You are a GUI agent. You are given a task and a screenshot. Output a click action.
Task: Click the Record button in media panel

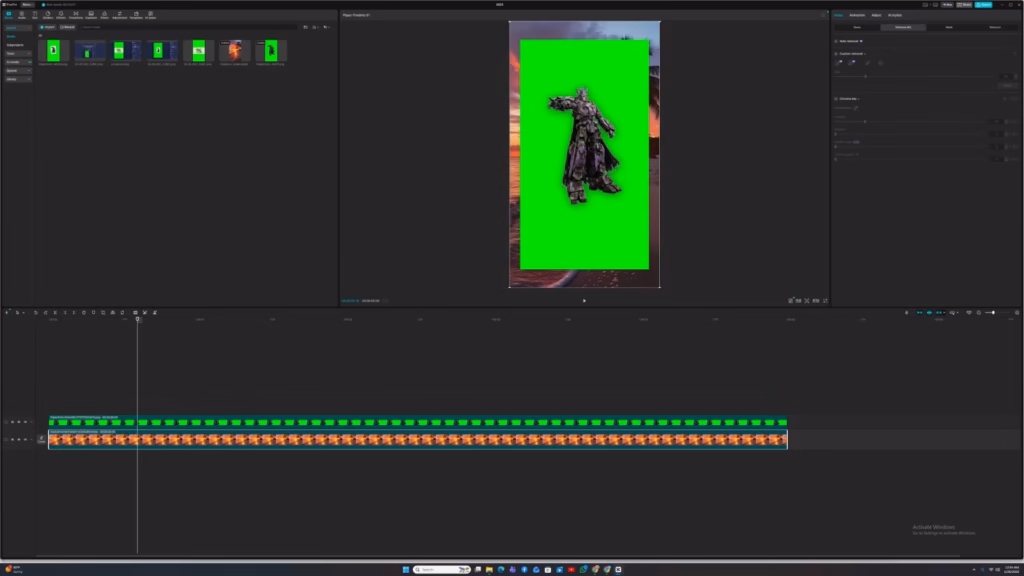click(67, 27)
